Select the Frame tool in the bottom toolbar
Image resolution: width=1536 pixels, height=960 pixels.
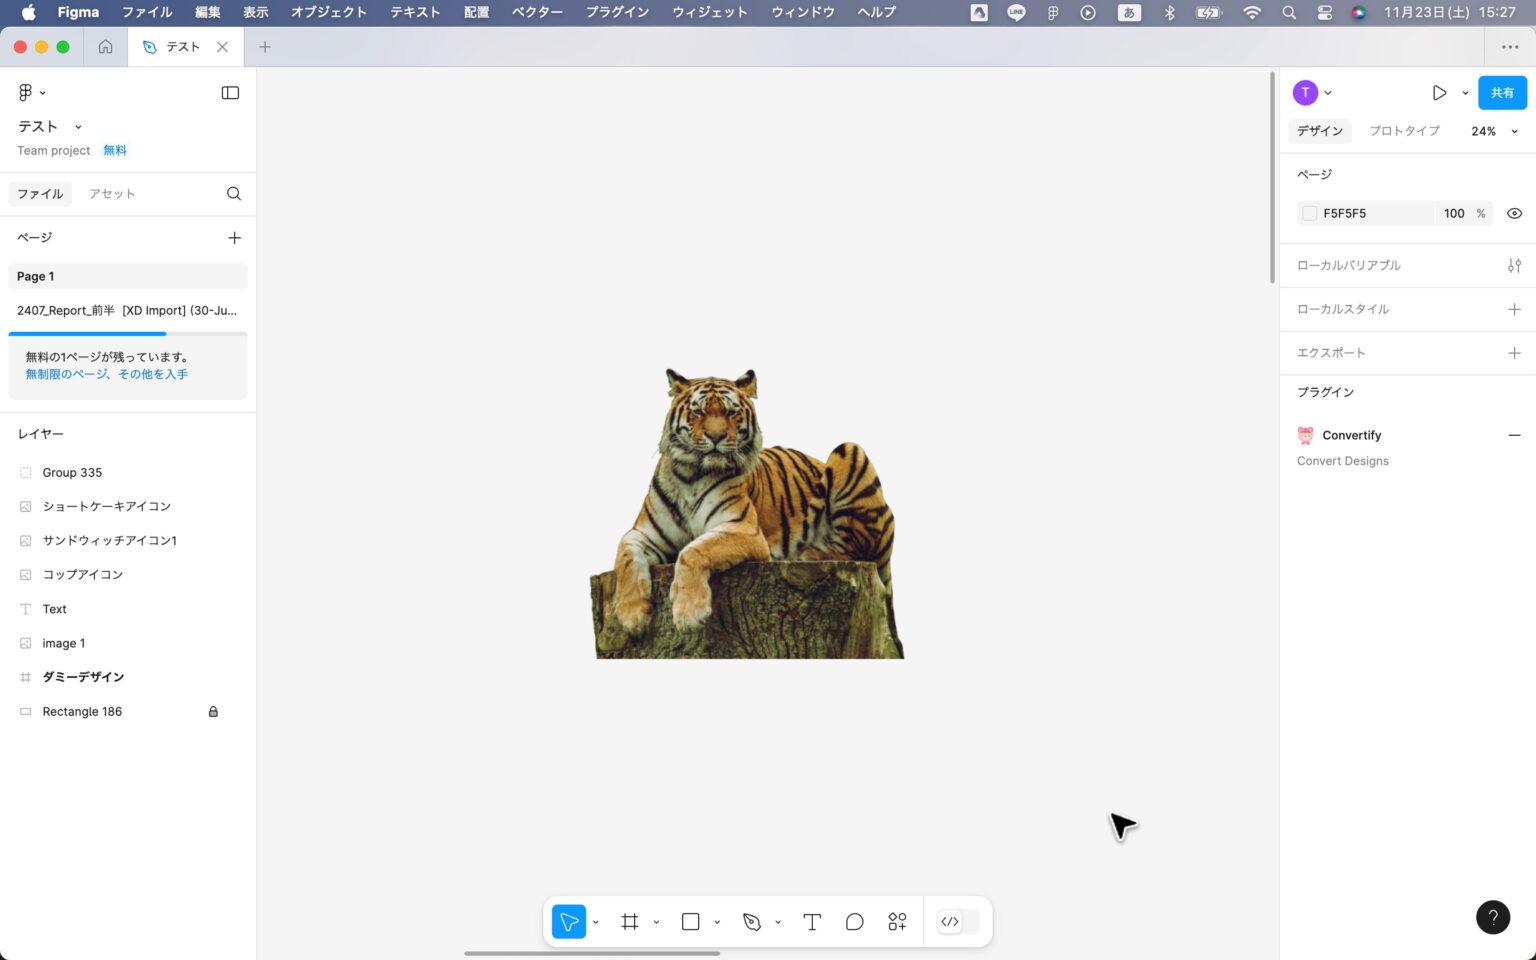pos(629,921)
